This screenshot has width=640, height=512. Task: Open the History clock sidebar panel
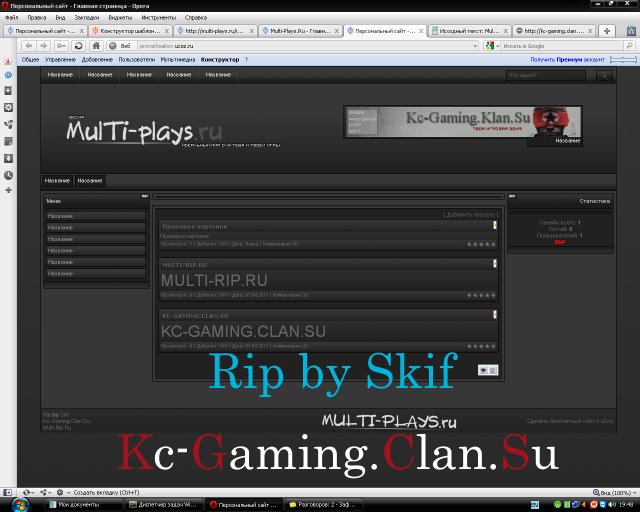pos(8,175)
